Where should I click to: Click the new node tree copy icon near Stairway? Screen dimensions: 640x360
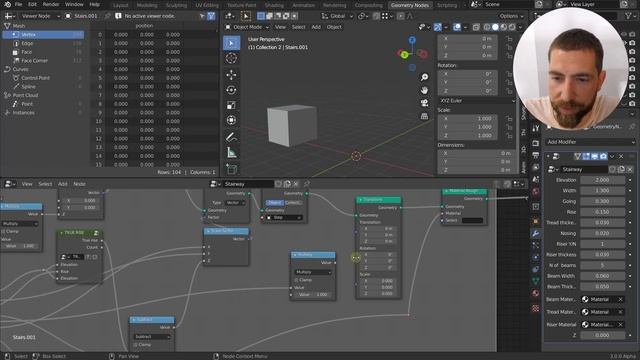point(287,184)
